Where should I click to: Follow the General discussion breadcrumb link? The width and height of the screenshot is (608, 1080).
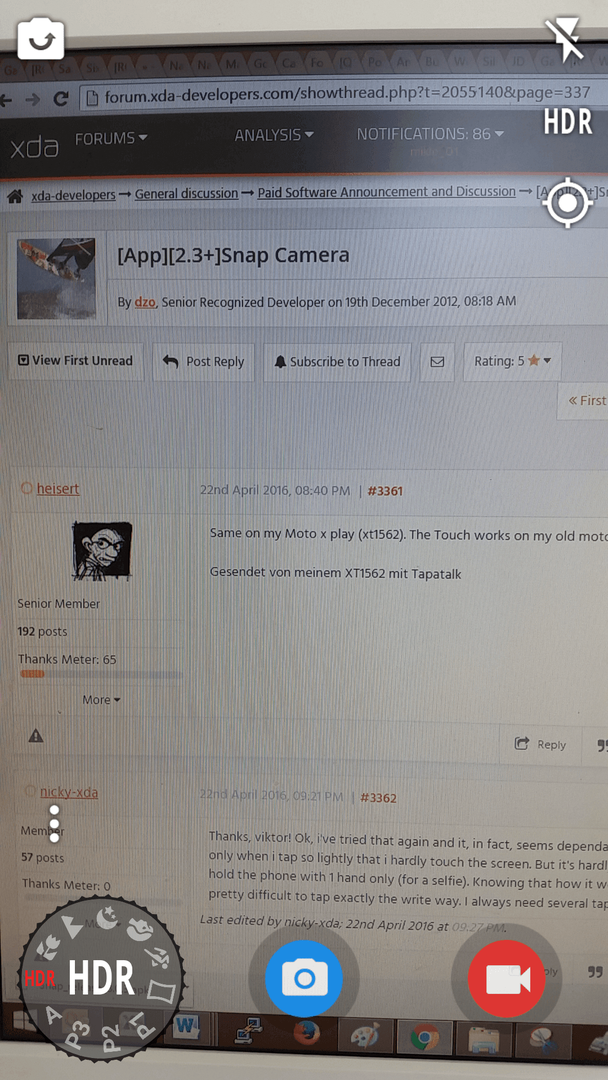click(x=186, y=194)
